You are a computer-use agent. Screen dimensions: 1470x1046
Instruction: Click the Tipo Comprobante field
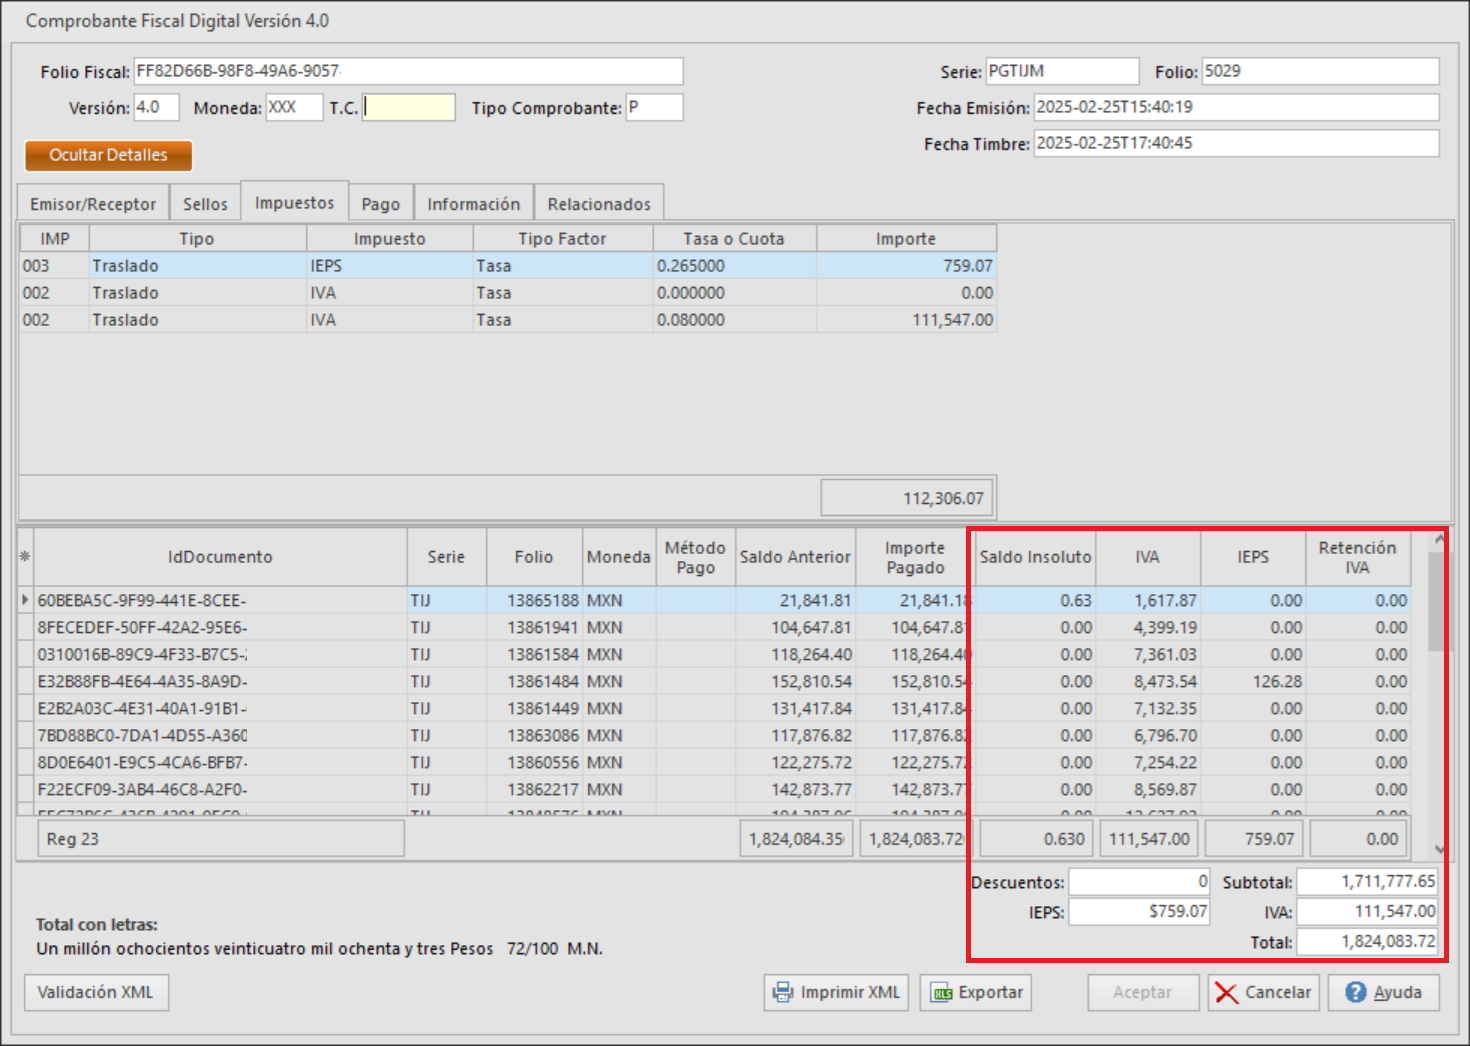tap(655, 107)
